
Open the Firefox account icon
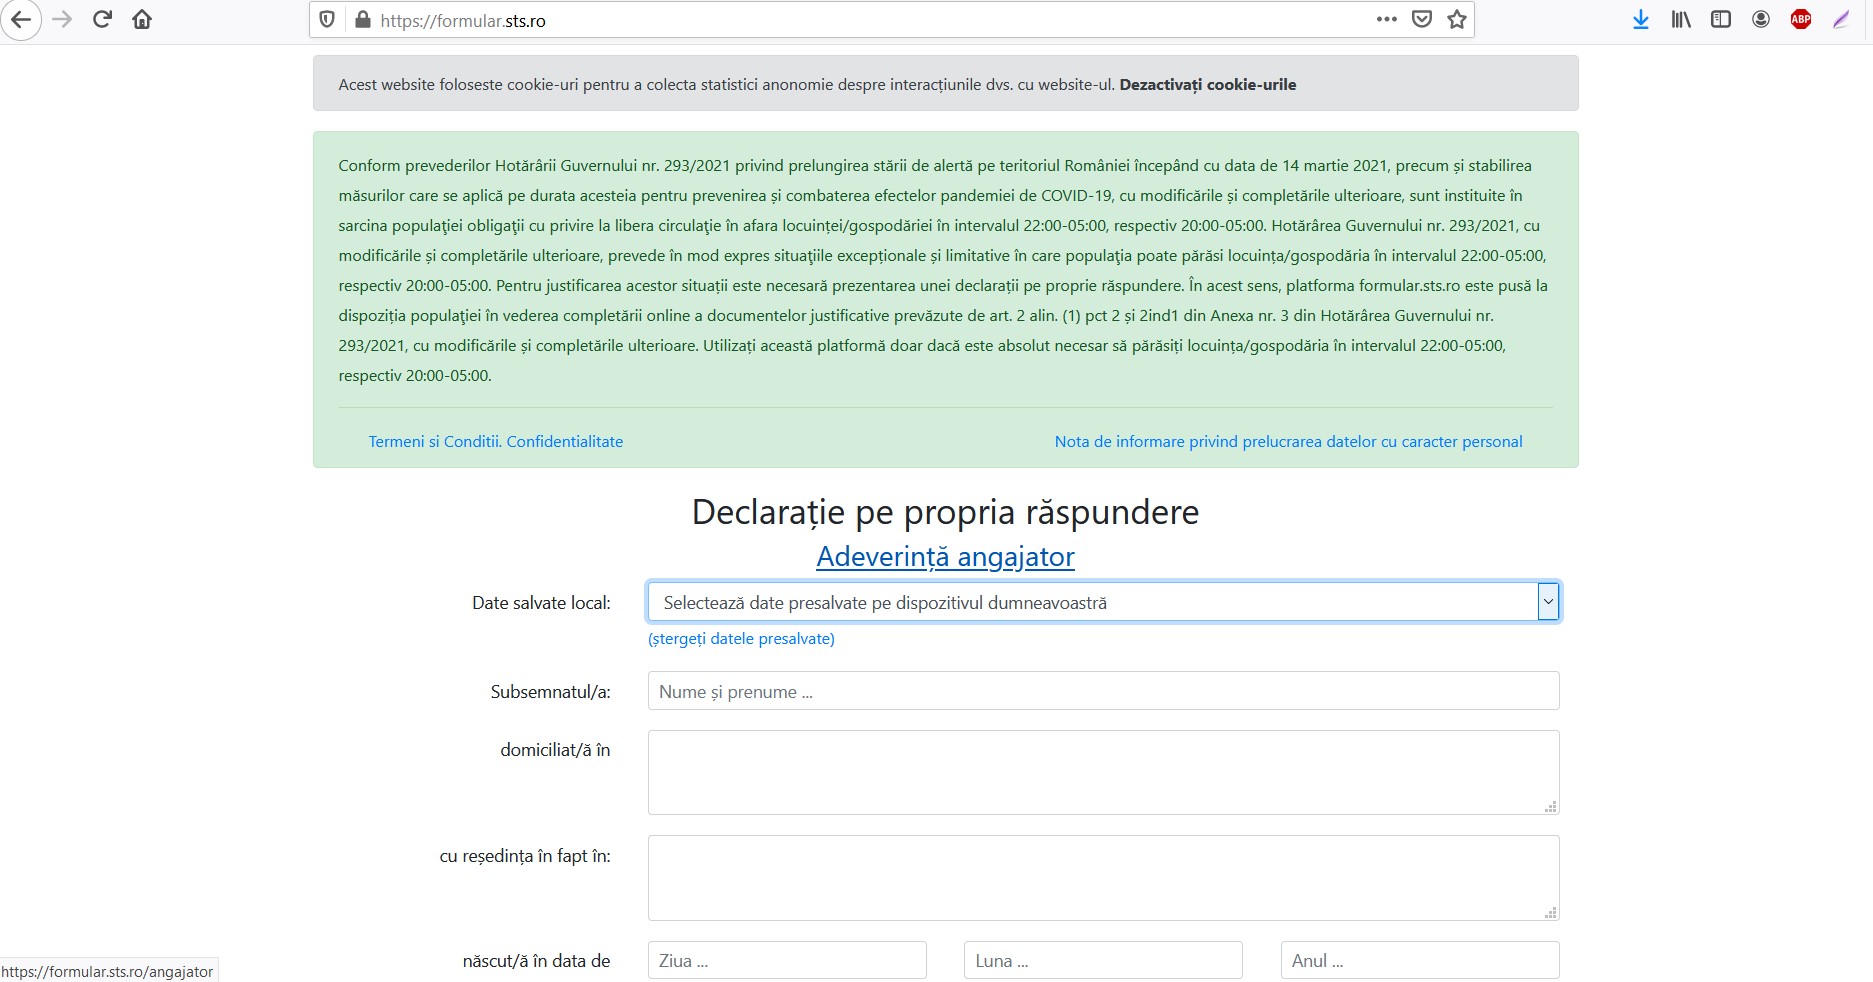pyautogui.click(x=1761, y=20)
